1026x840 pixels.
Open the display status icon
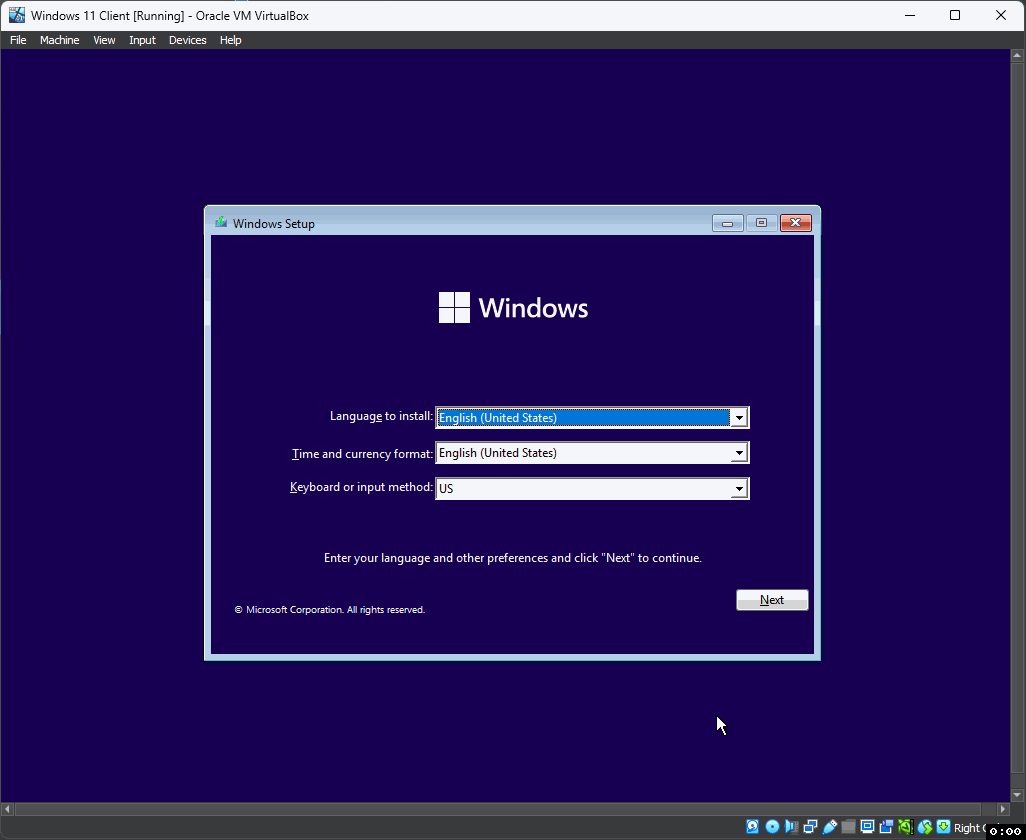click(867, 827)
